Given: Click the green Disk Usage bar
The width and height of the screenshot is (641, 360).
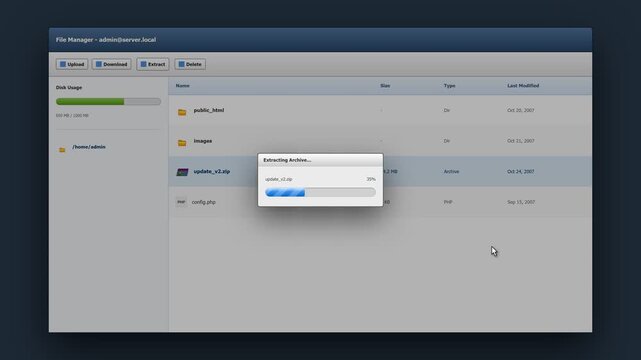Looking at the screenshot, I should click(x=108, y=101).
